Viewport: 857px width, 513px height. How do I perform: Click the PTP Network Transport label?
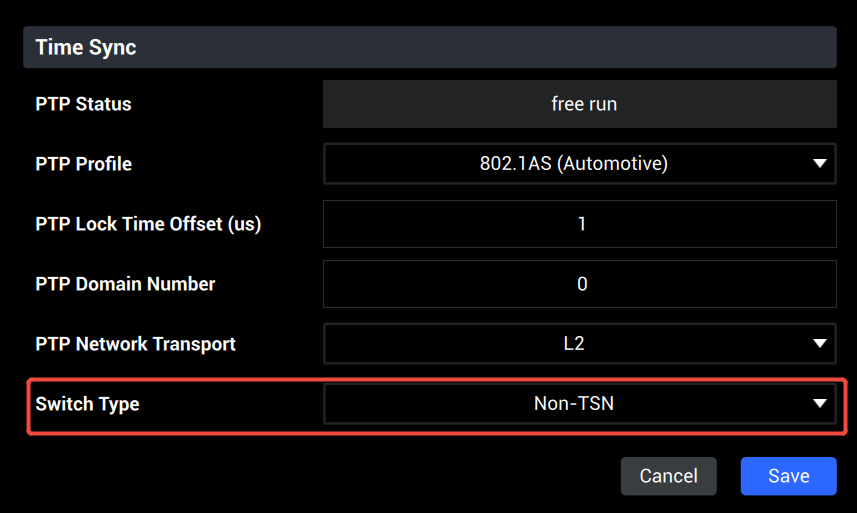click(x=136, y=344)
